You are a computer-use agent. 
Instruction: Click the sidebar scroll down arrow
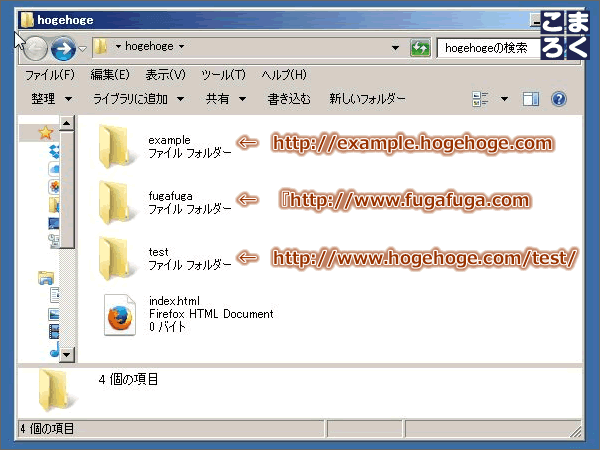[x=67, y=354]
